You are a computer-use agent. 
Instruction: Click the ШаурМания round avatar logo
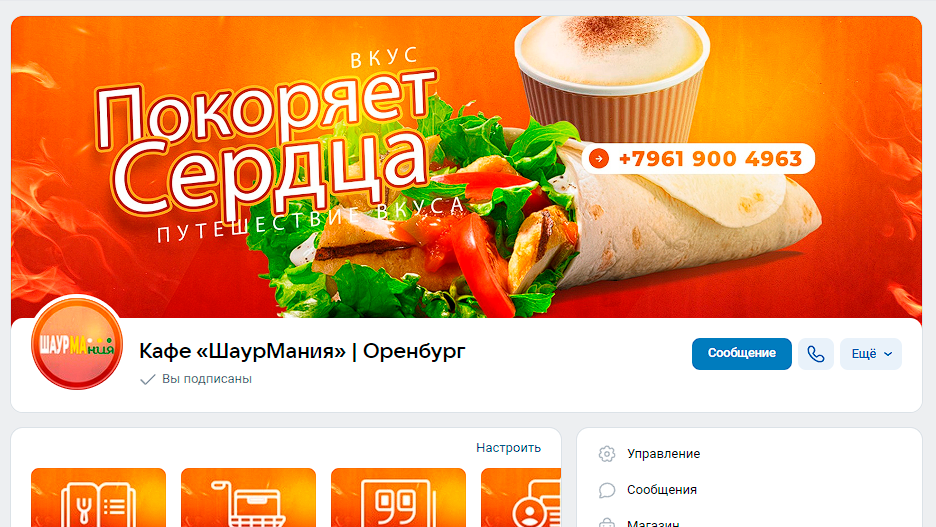point(77,344)
